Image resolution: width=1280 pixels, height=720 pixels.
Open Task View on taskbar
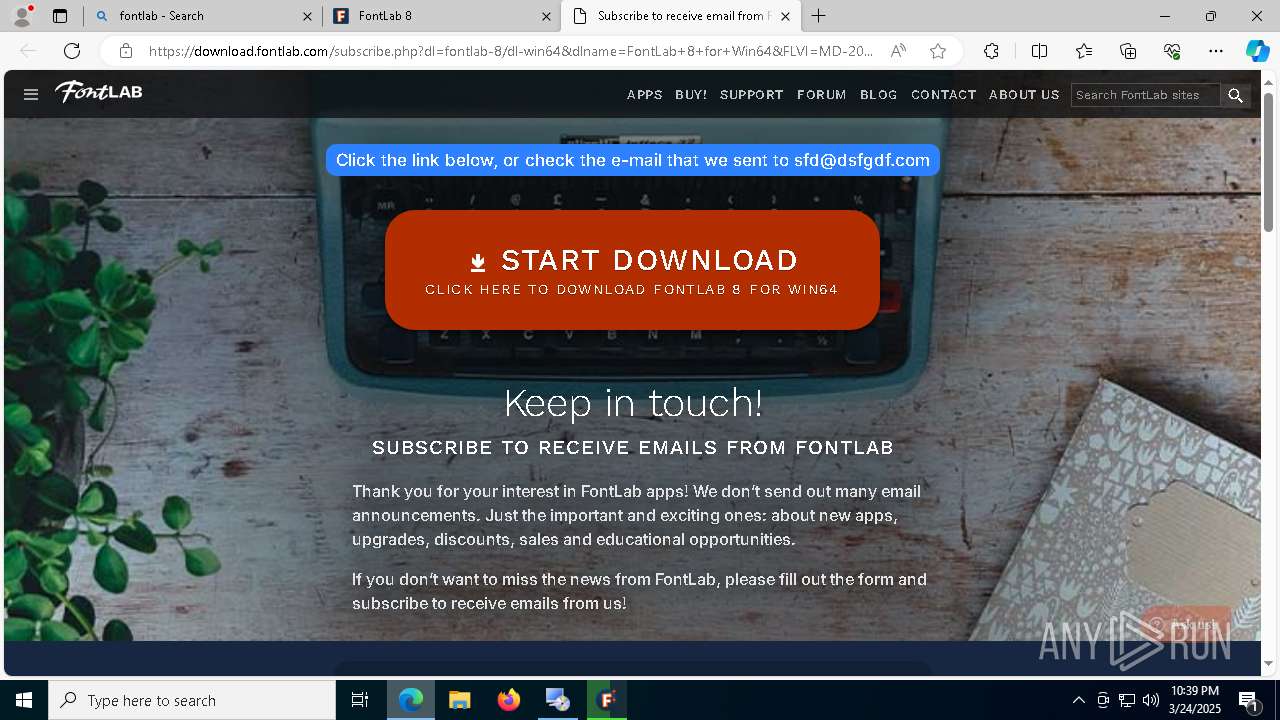[x=360, y=700]
